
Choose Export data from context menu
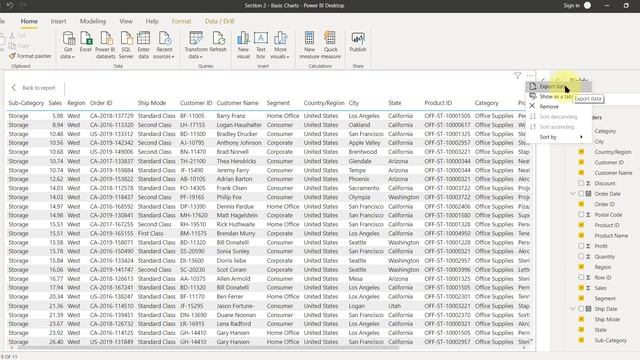pos(558,87)
